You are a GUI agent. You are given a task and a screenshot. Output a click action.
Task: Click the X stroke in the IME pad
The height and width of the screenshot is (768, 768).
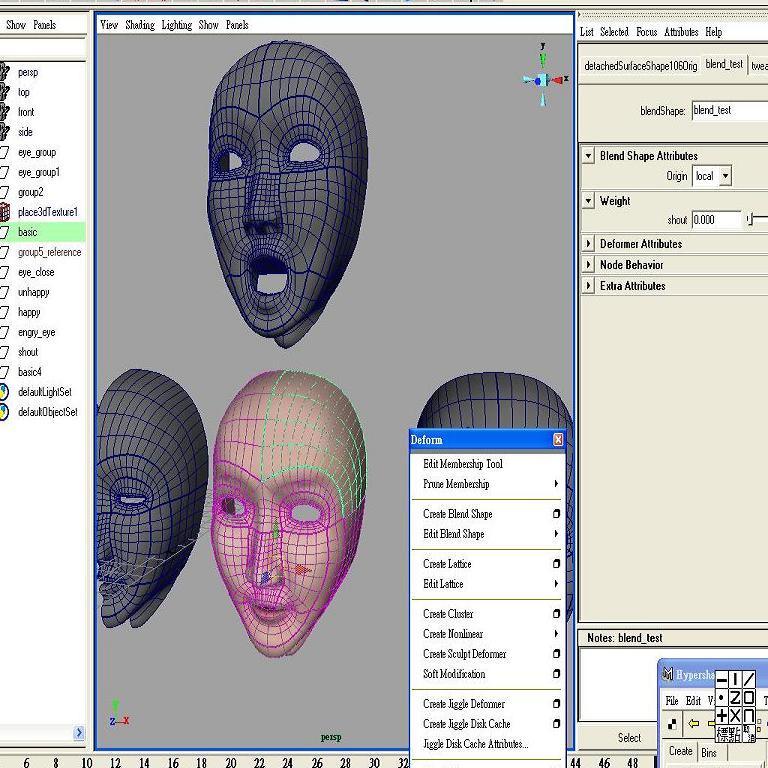pyautogui.click(x=735, y=715)
